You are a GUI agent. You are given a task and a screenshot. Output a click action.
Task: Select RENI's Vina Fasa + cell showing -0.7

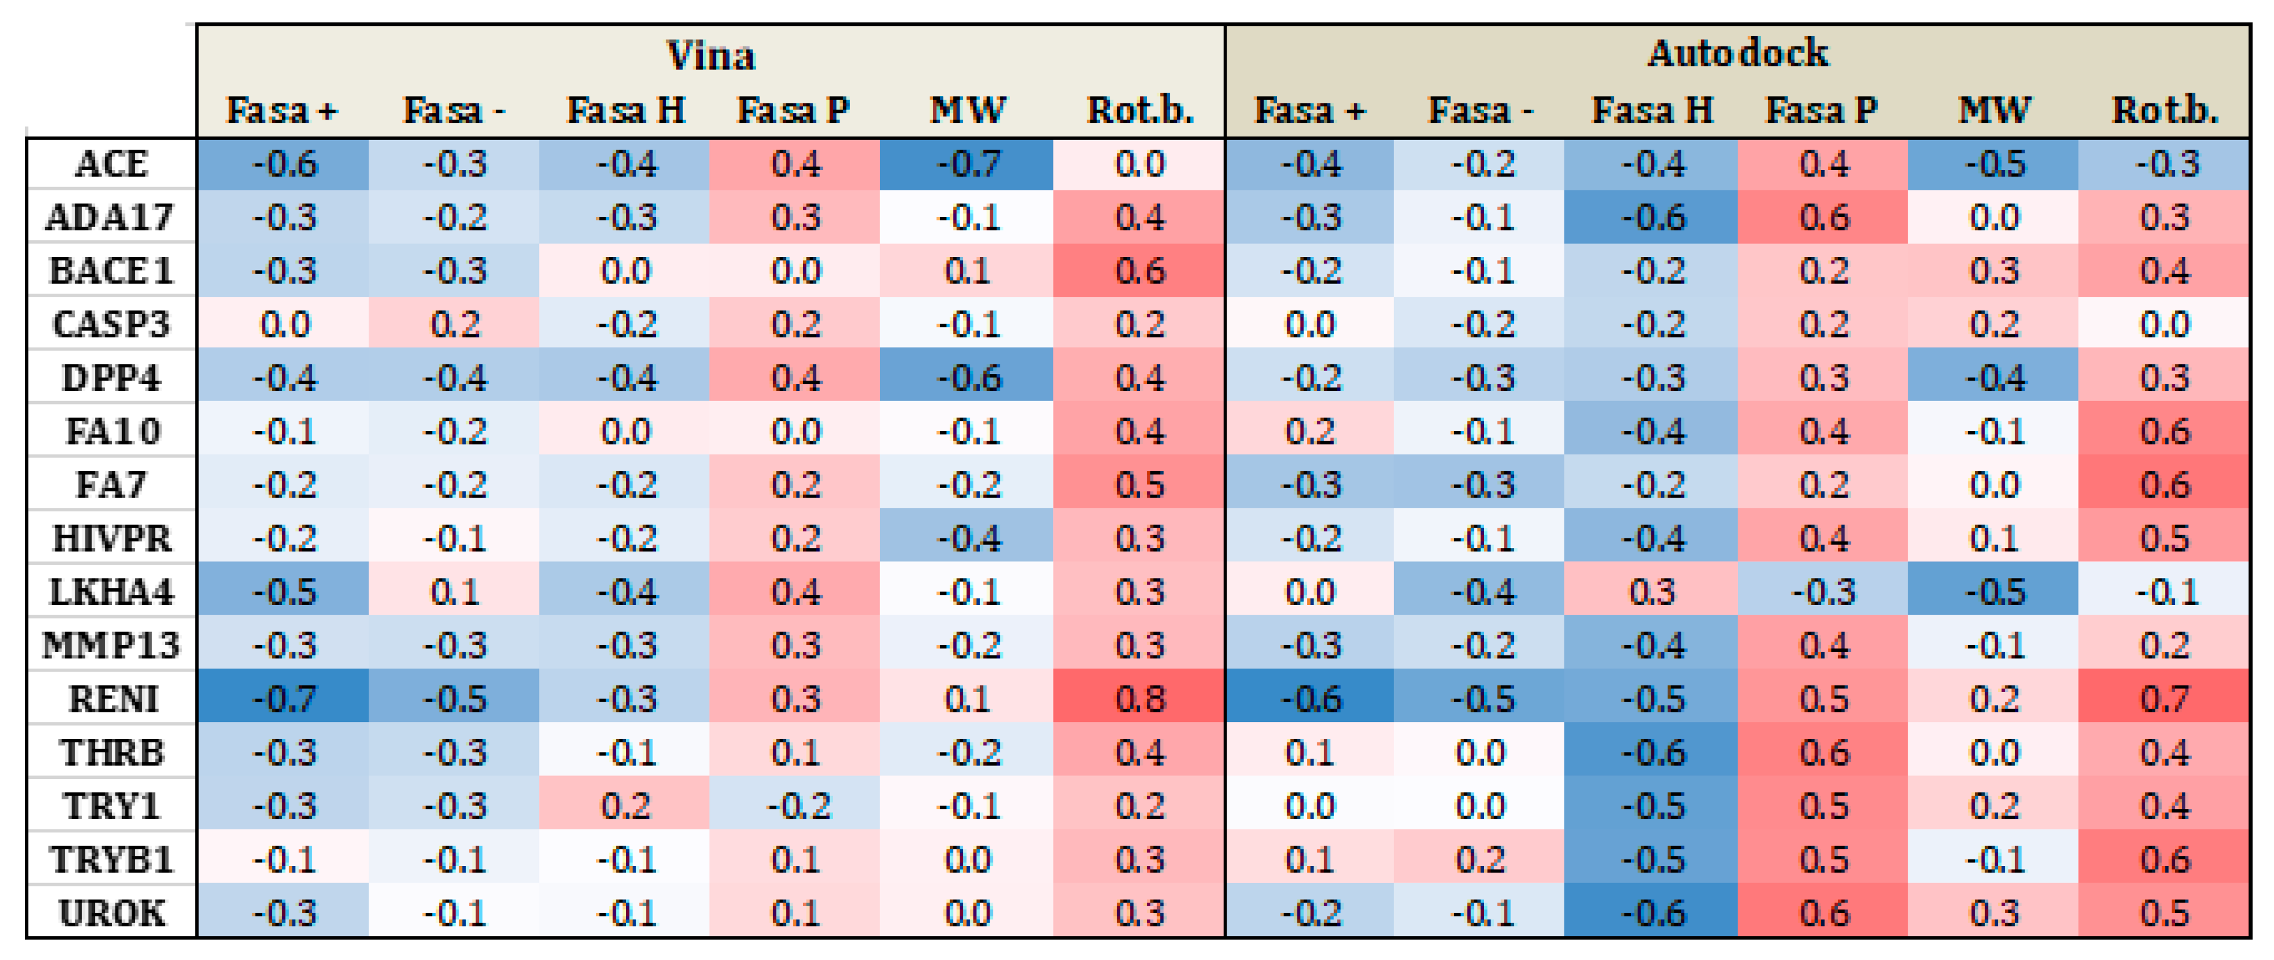[x=284, y=698]
